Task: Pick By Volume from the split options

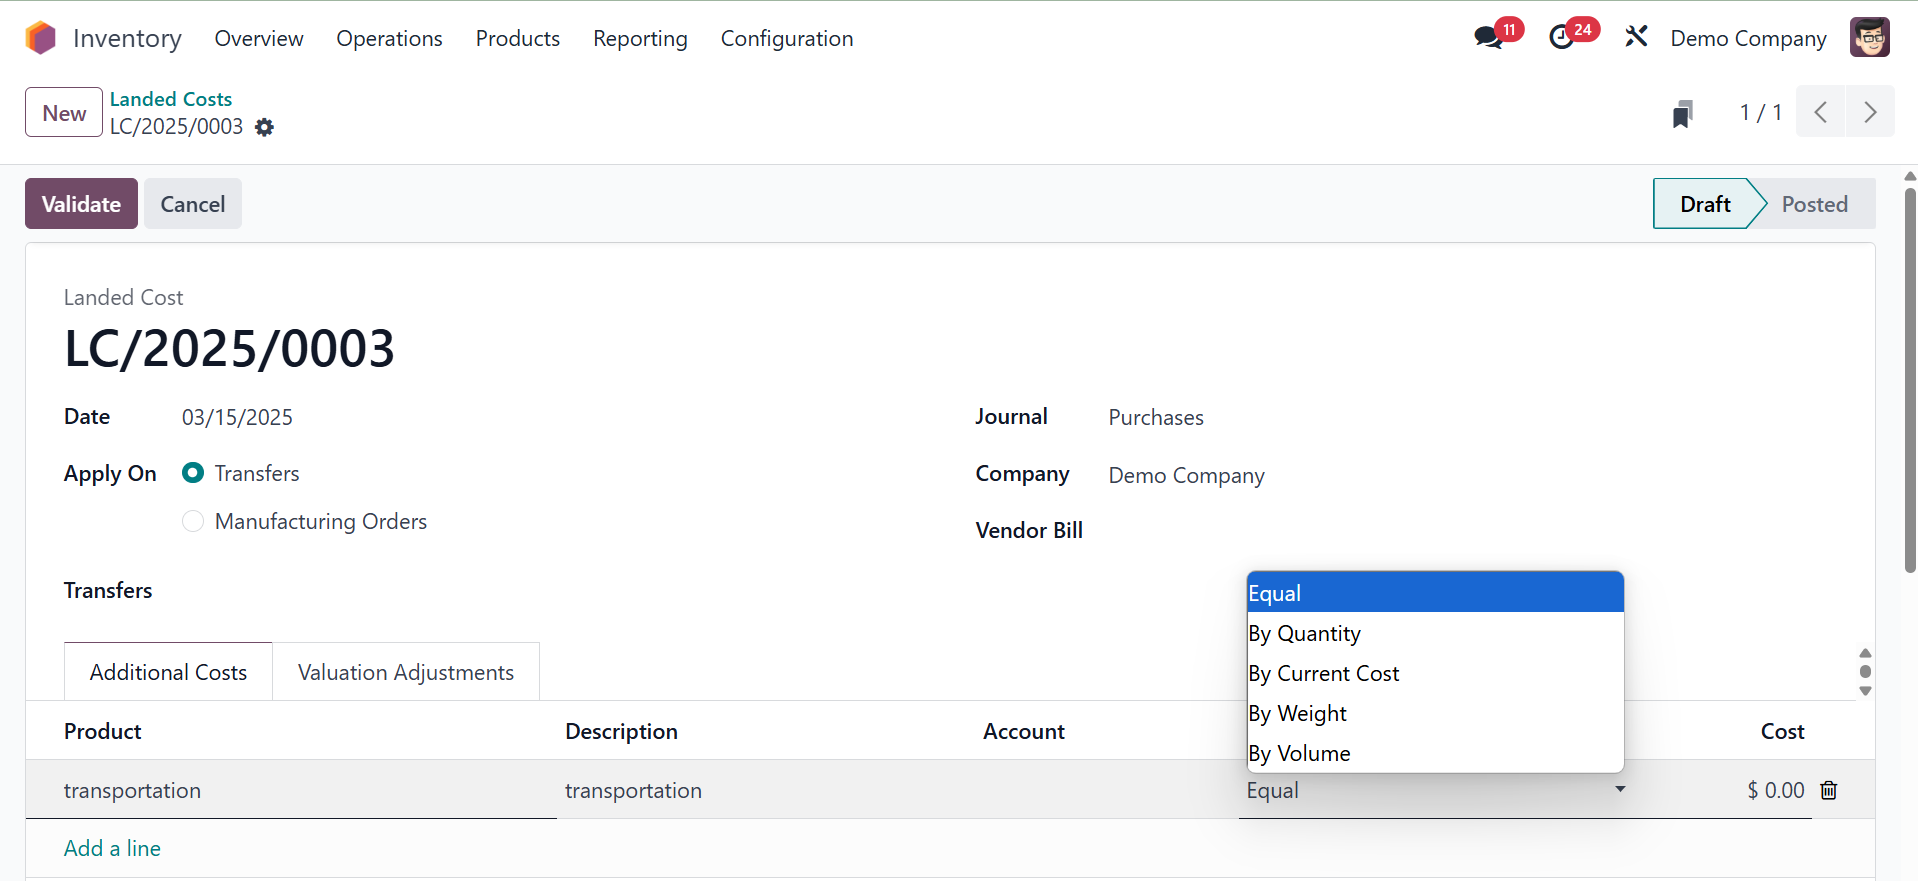Action: pyautogui.click(x=1299, y=753)
